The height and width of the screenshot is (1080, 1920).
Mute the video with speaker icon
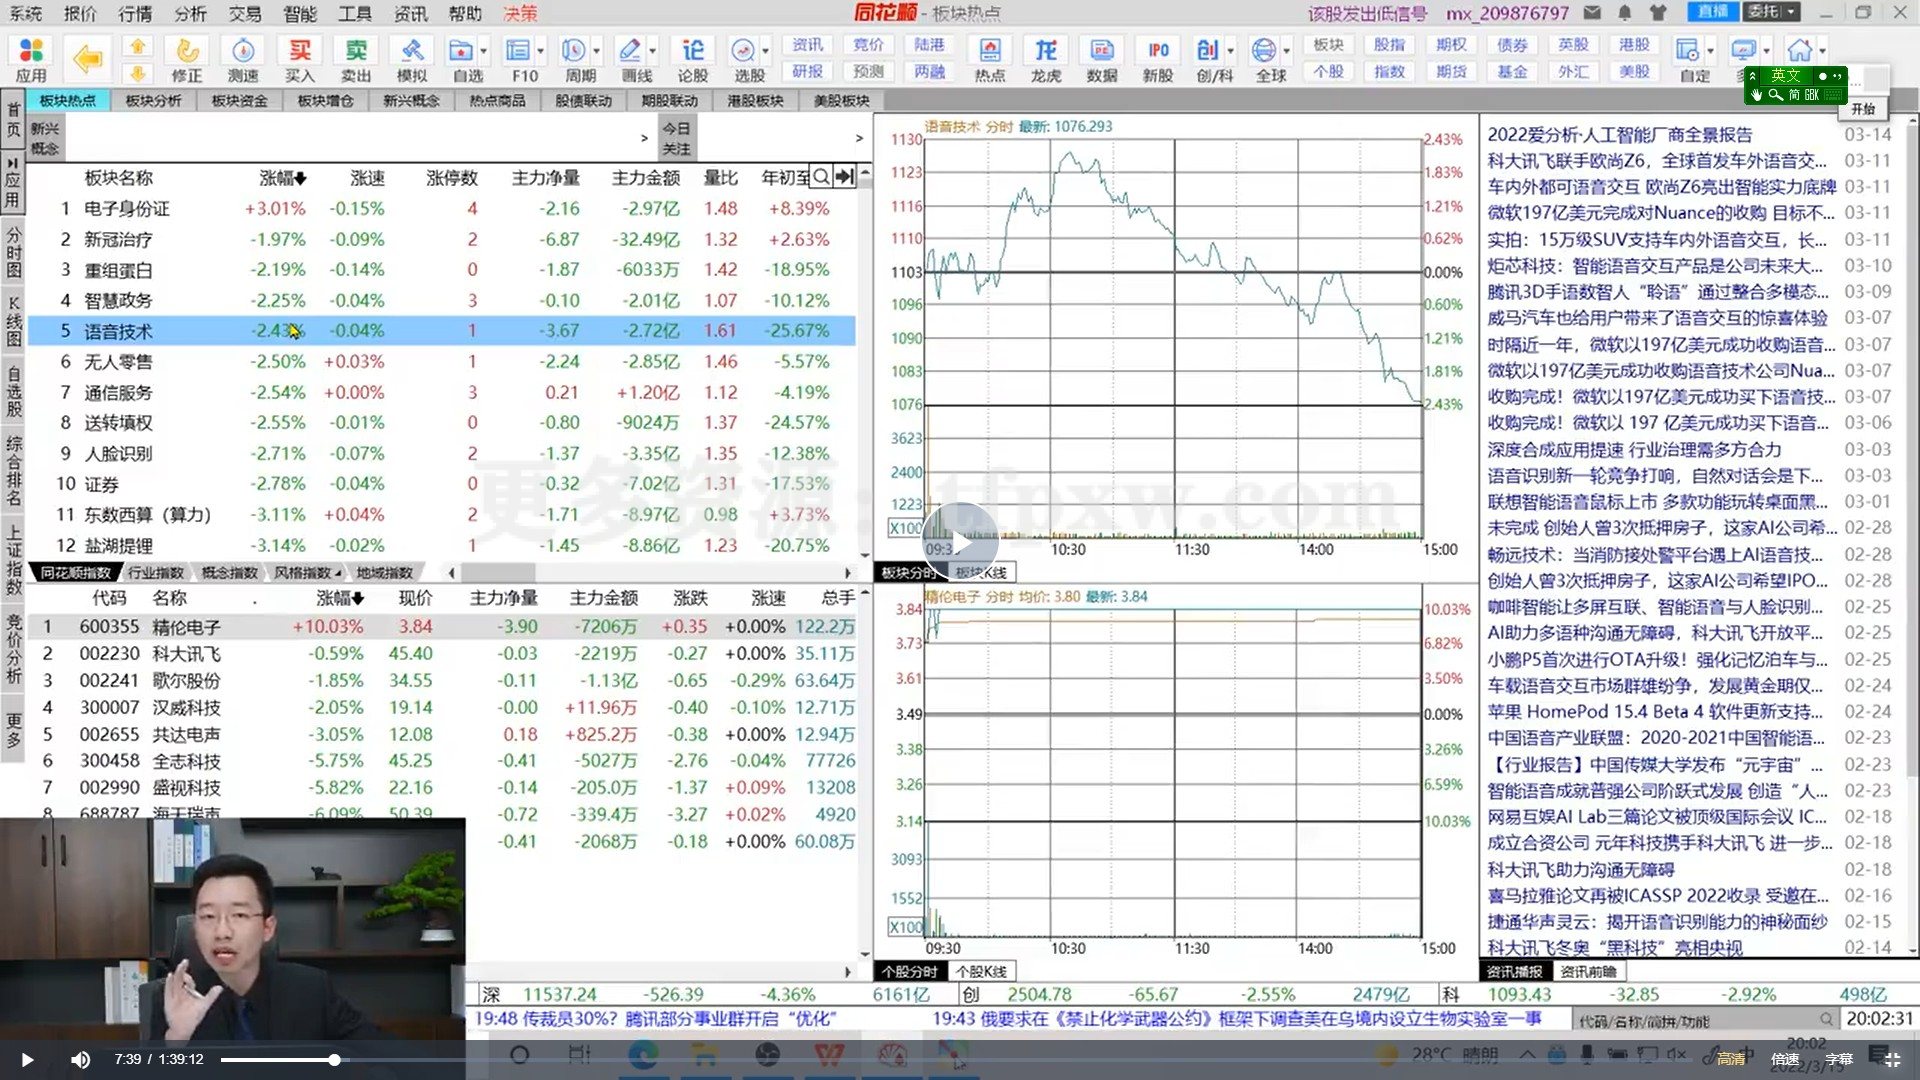(x=81, y=1059)
